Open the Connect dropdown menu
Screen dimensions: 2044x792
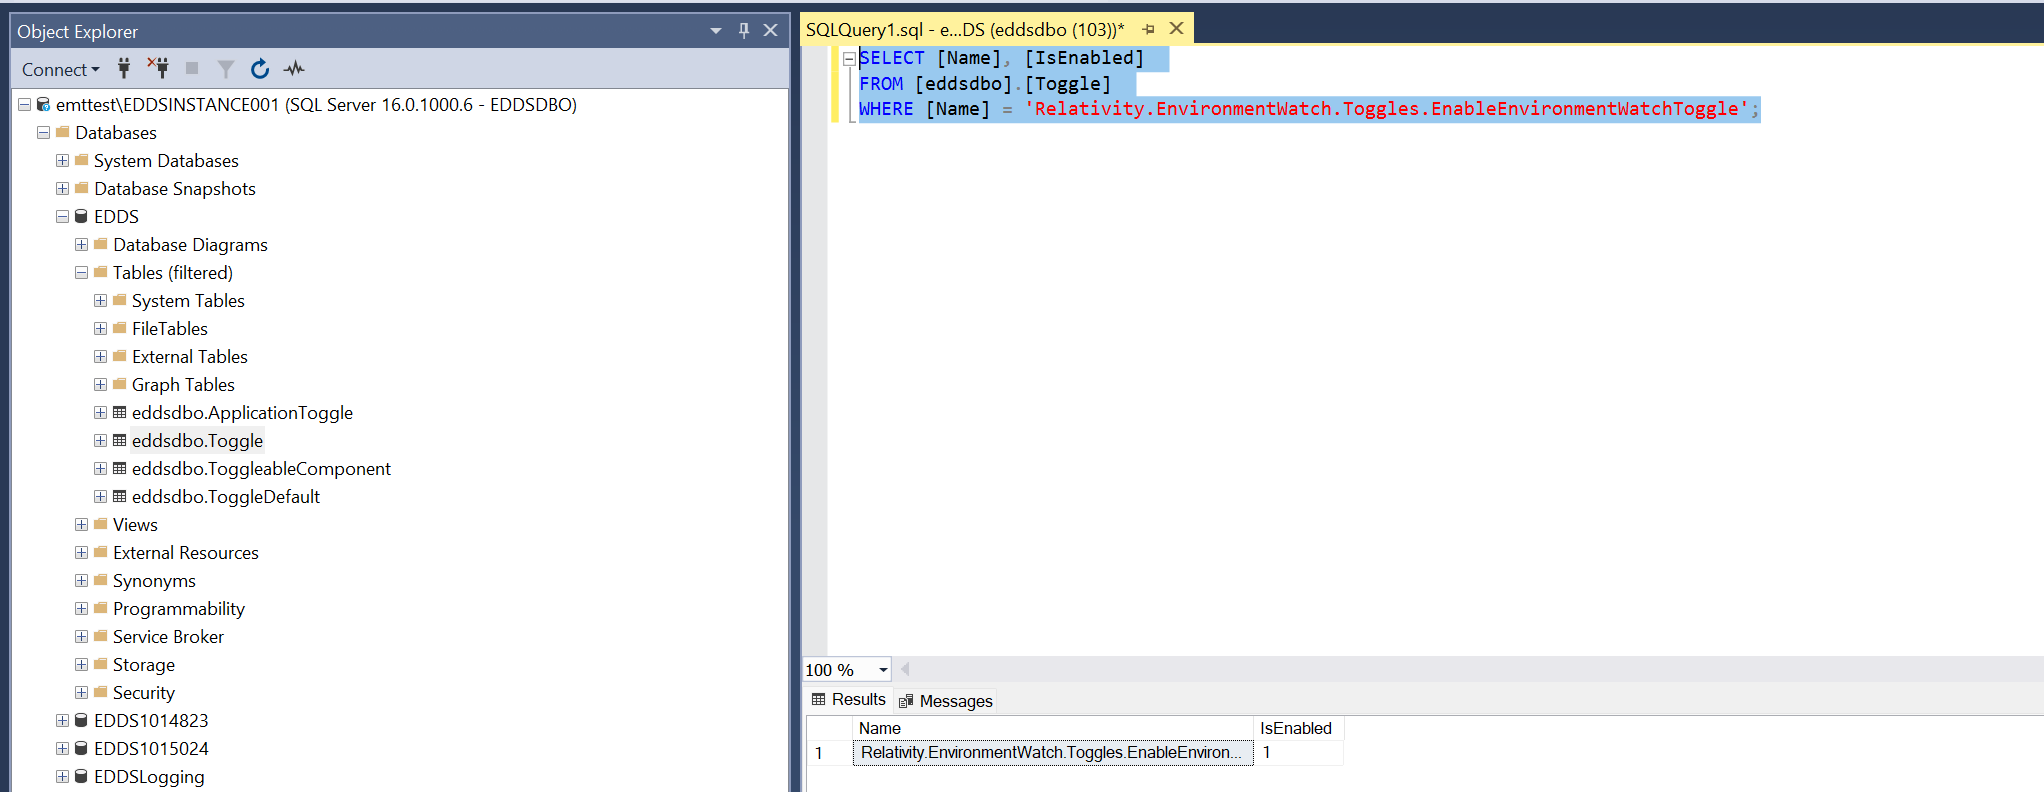pyautogui.click(x=61, y=70)
